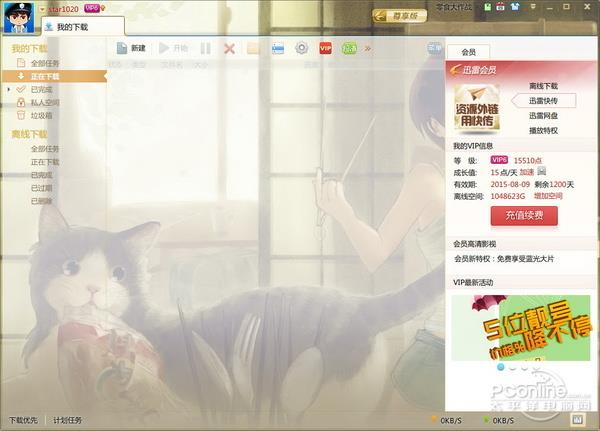The image size is (600, 431).
Task: Select 全部任务 under 我的下载
Action: click(45, 63)
